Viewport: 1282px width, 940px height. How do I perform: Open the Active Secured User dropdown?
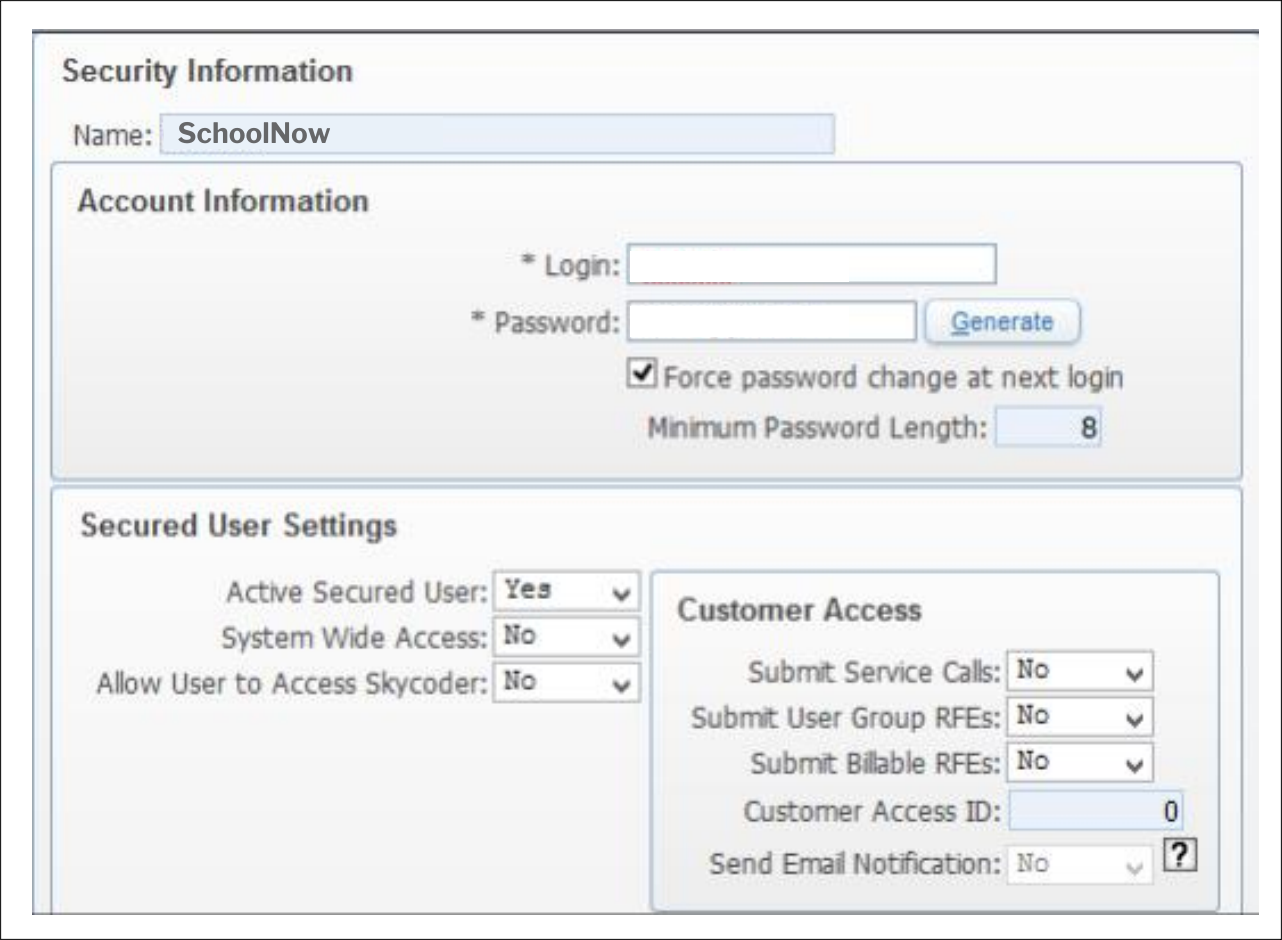tap(566, 591)
